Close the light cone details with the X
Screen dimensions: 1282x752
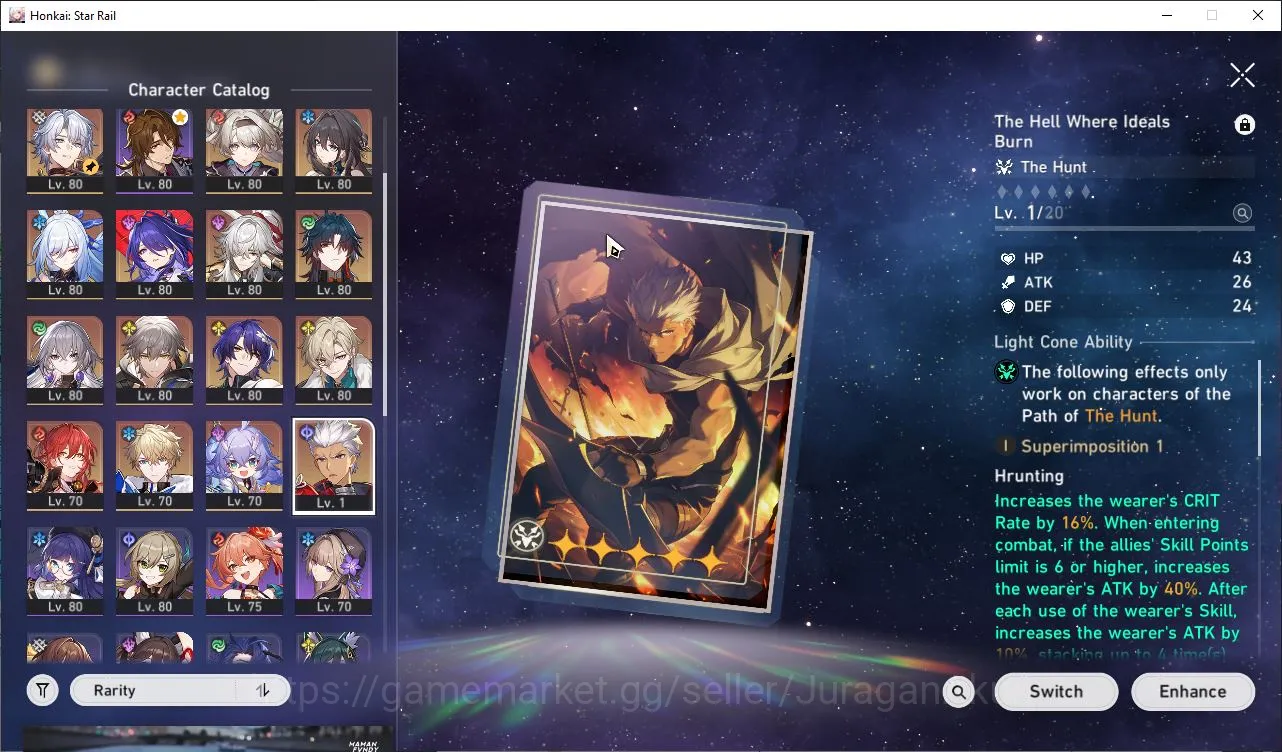pos(1242,74)
